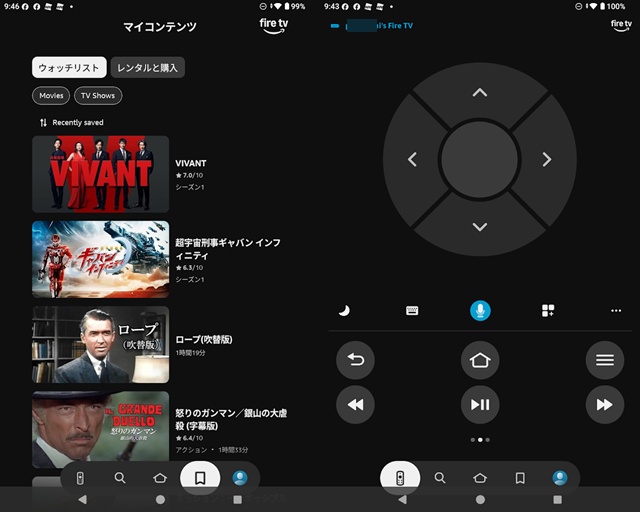The width and height of the screenshot is (640, 512).
Task: Tap the fast-forward playback button
Action: (605, 405)
